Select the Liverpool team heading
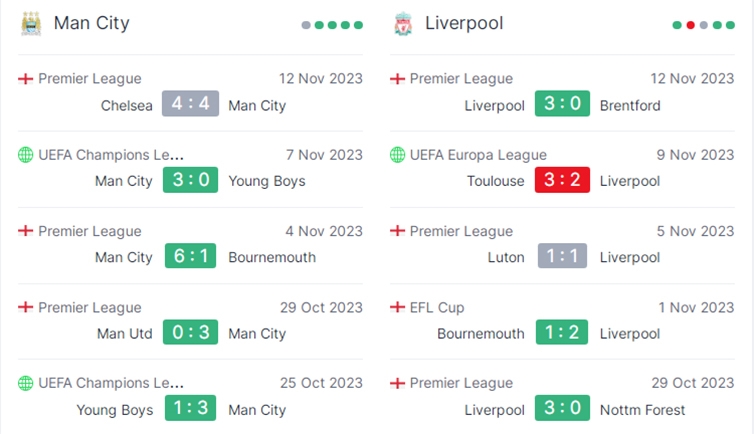 (x=464, y=23)
